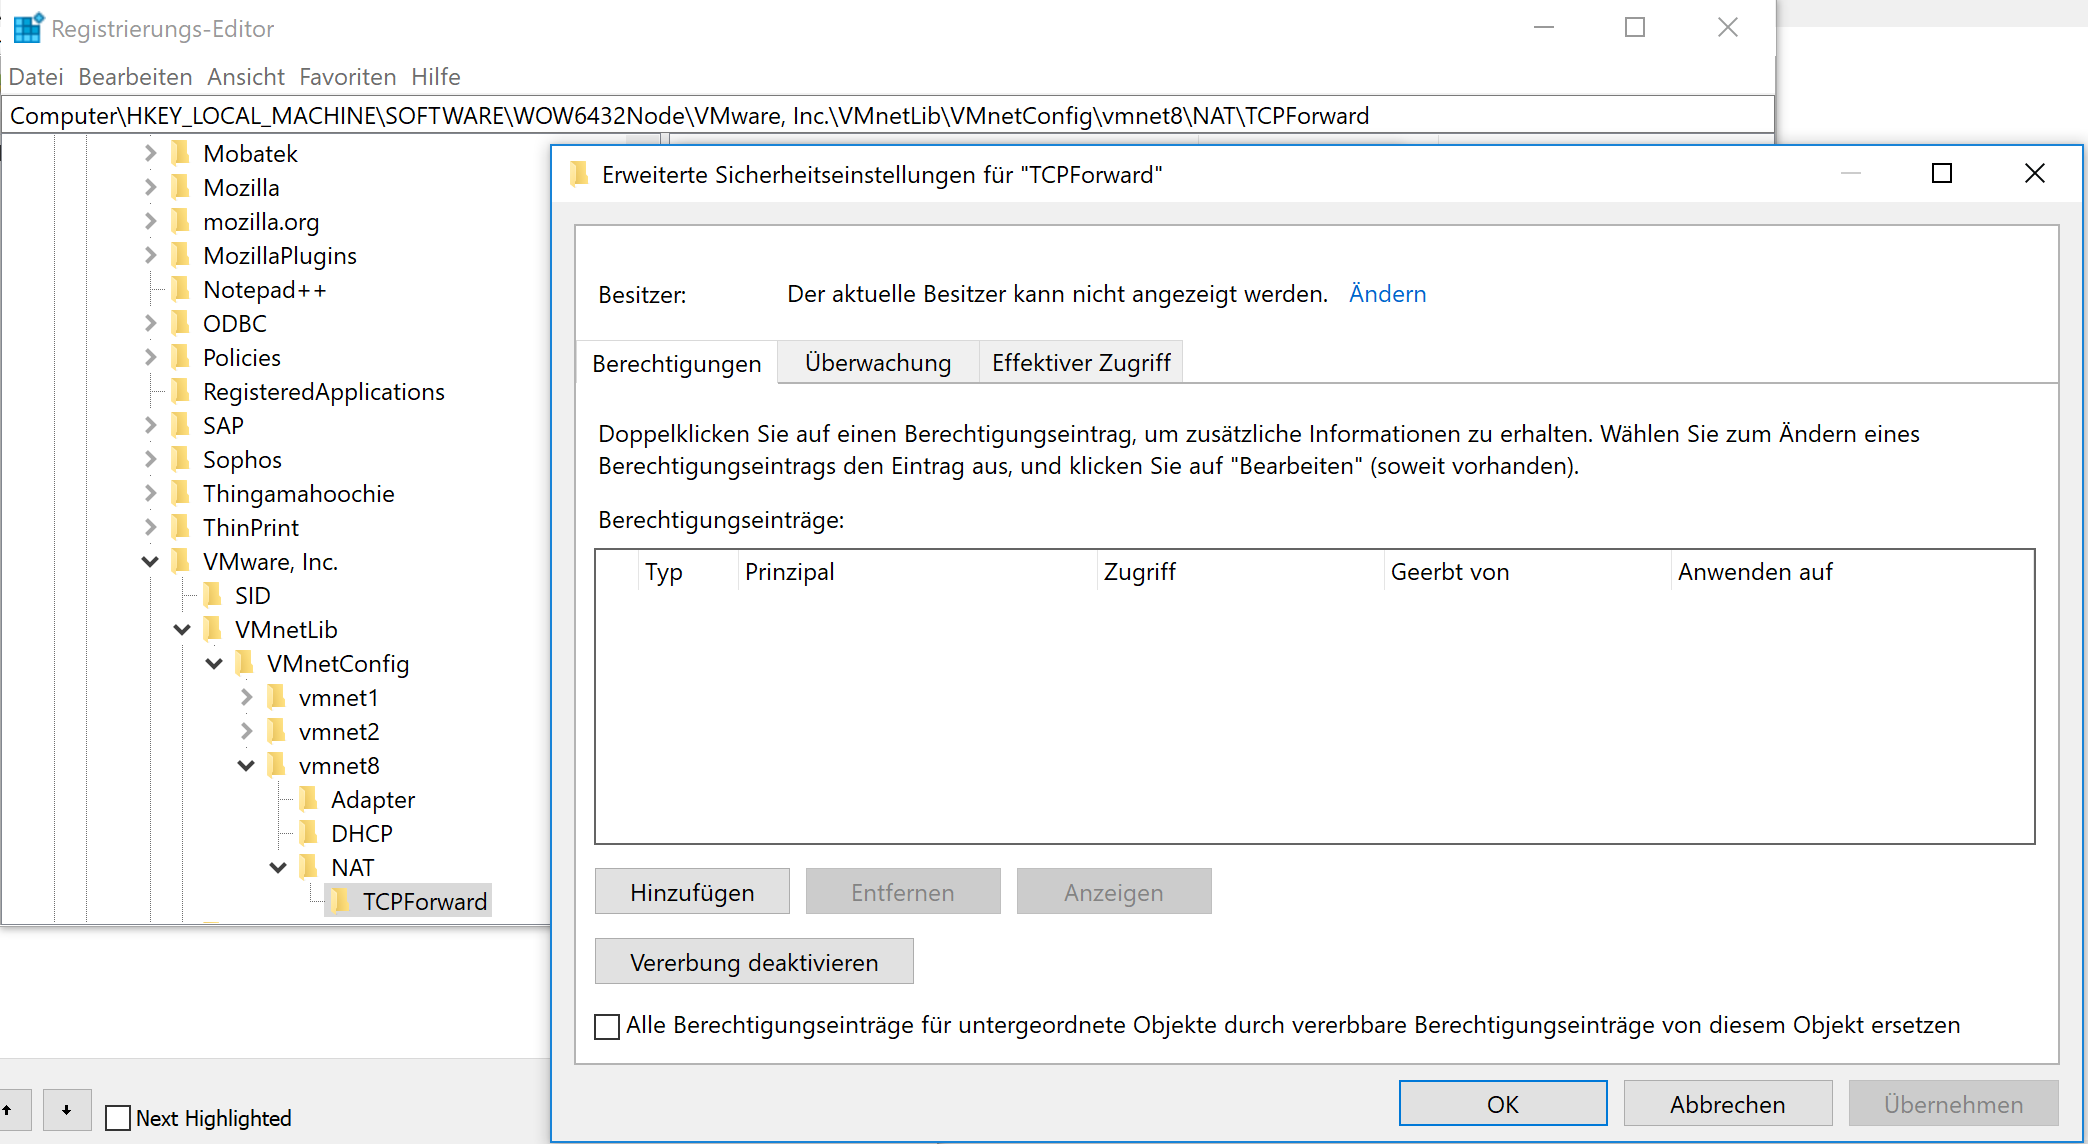Open the Effektiver Zugriff tab
Image resolution: width=2088 pixels, height=1144 pixels.
click(x=1080, y=363)
